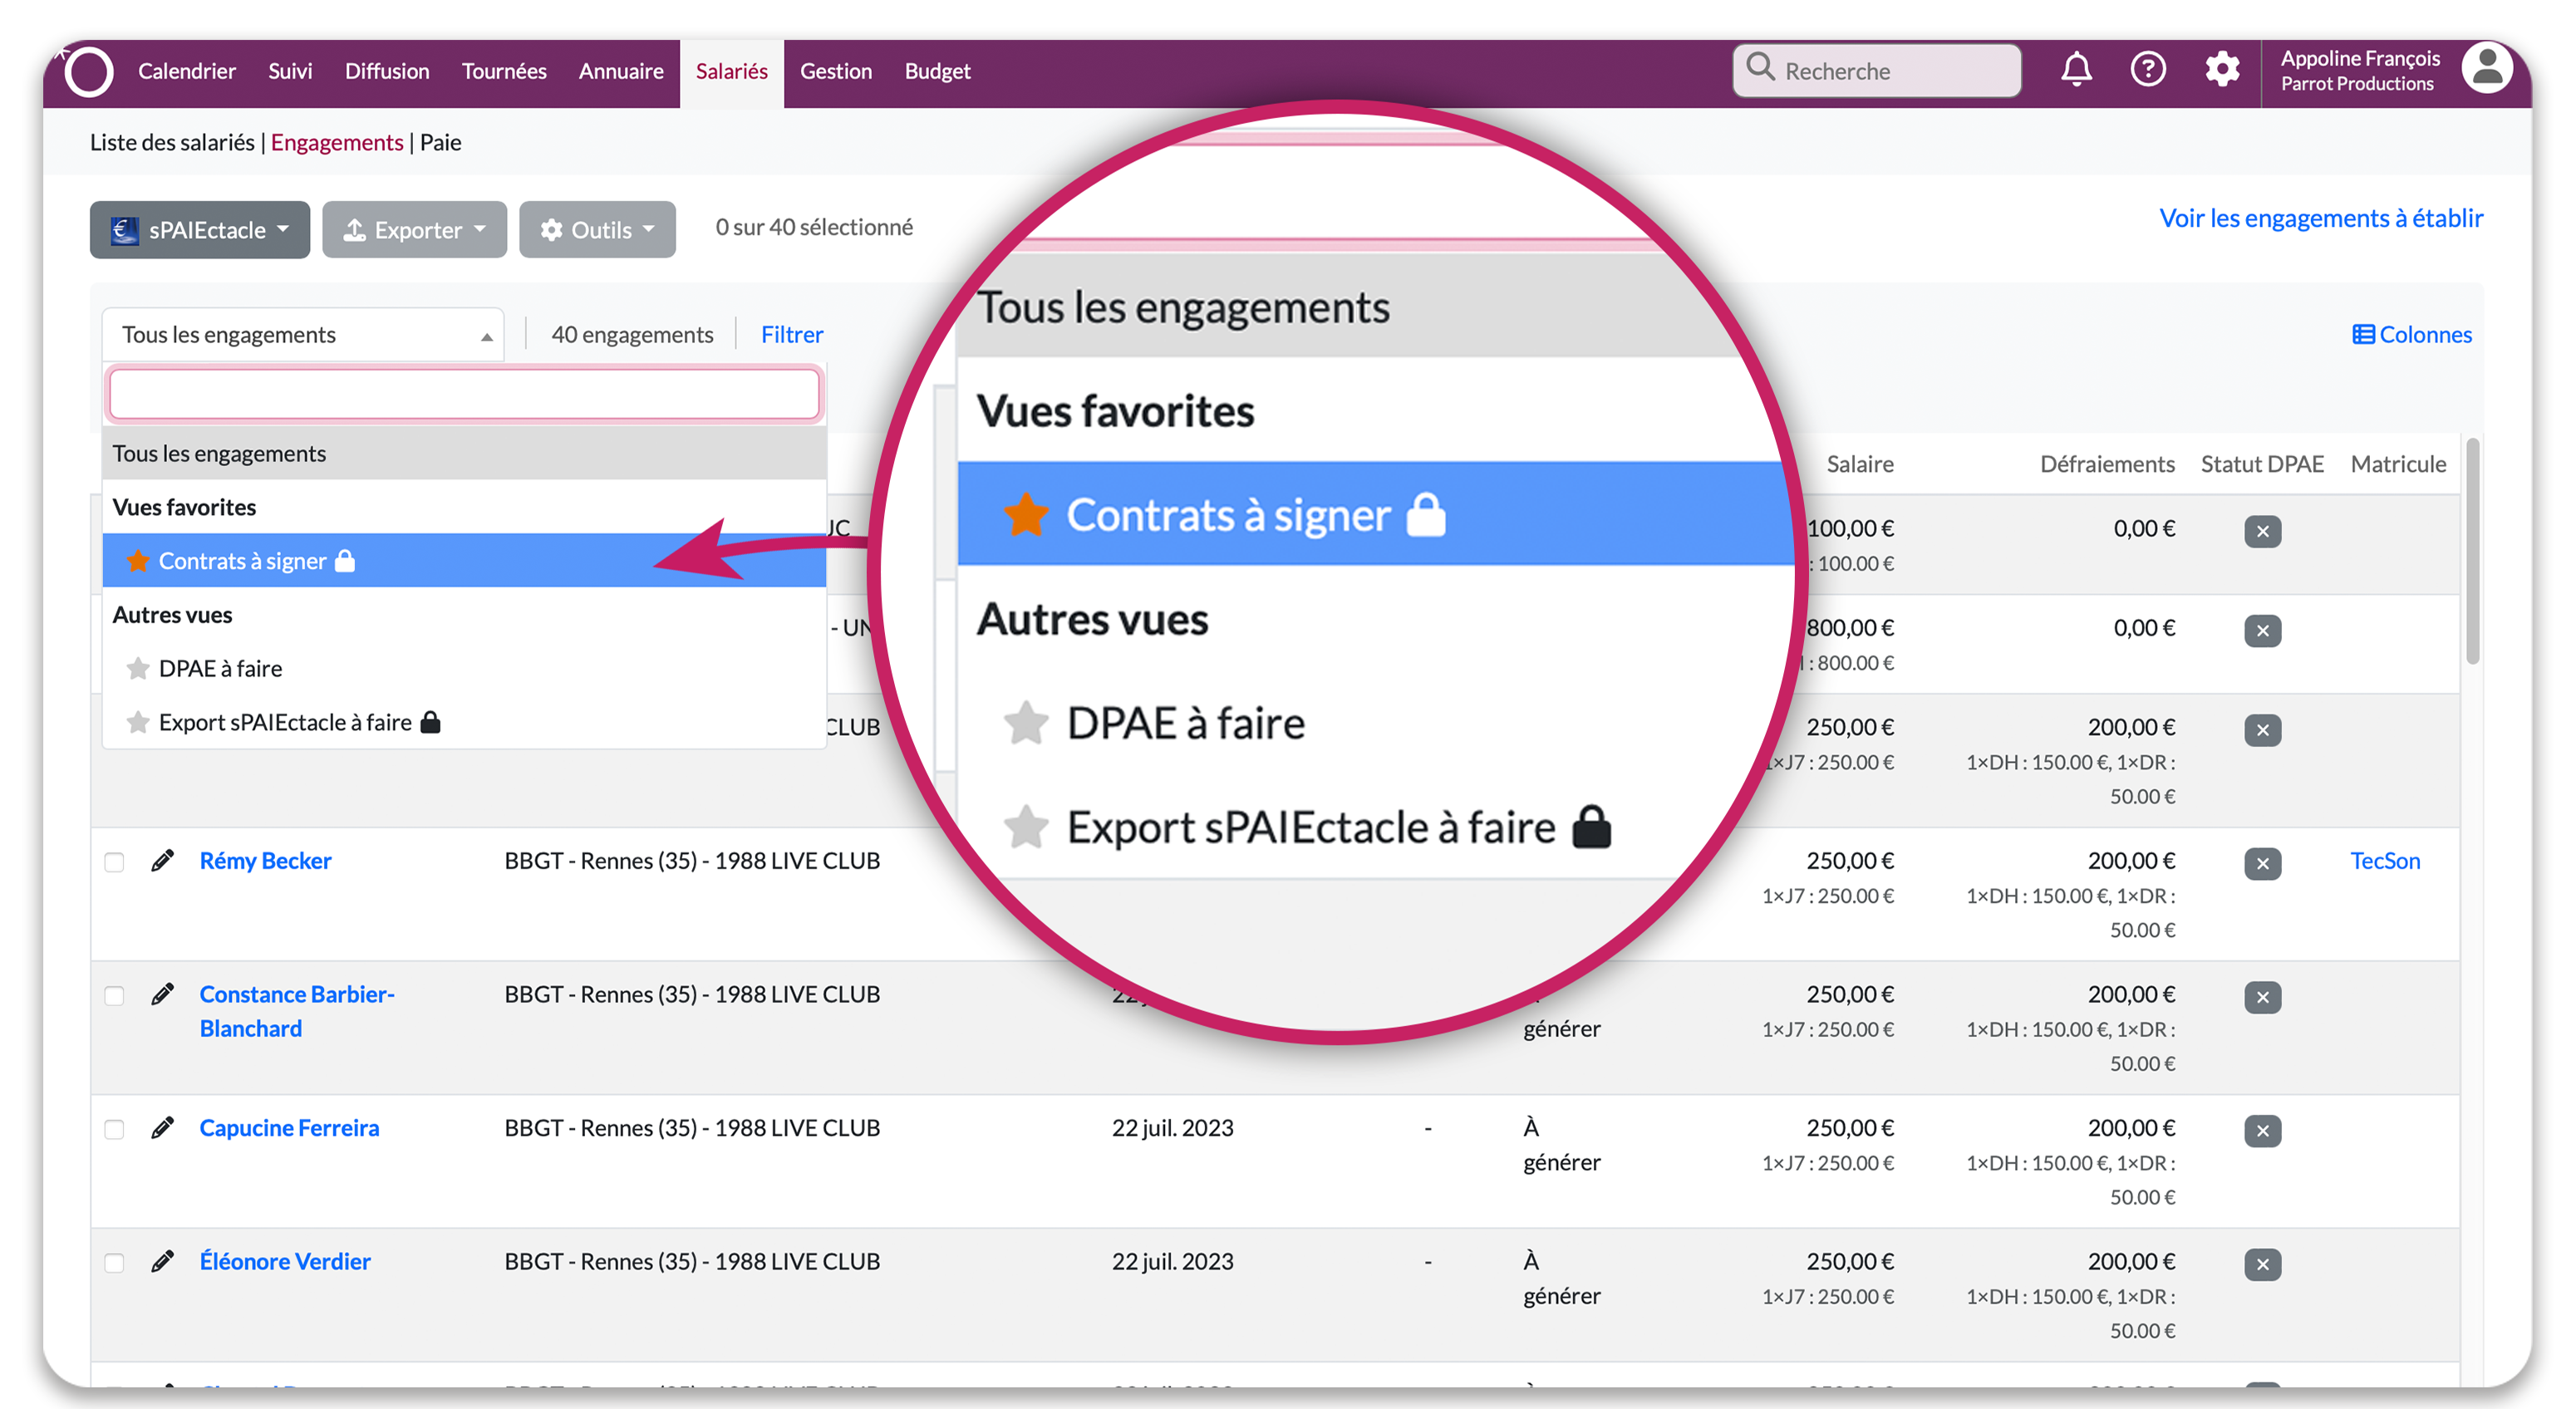Favorite the Export sPAIEctacle à faire star
The image size is (2576, 1409).
138,722
